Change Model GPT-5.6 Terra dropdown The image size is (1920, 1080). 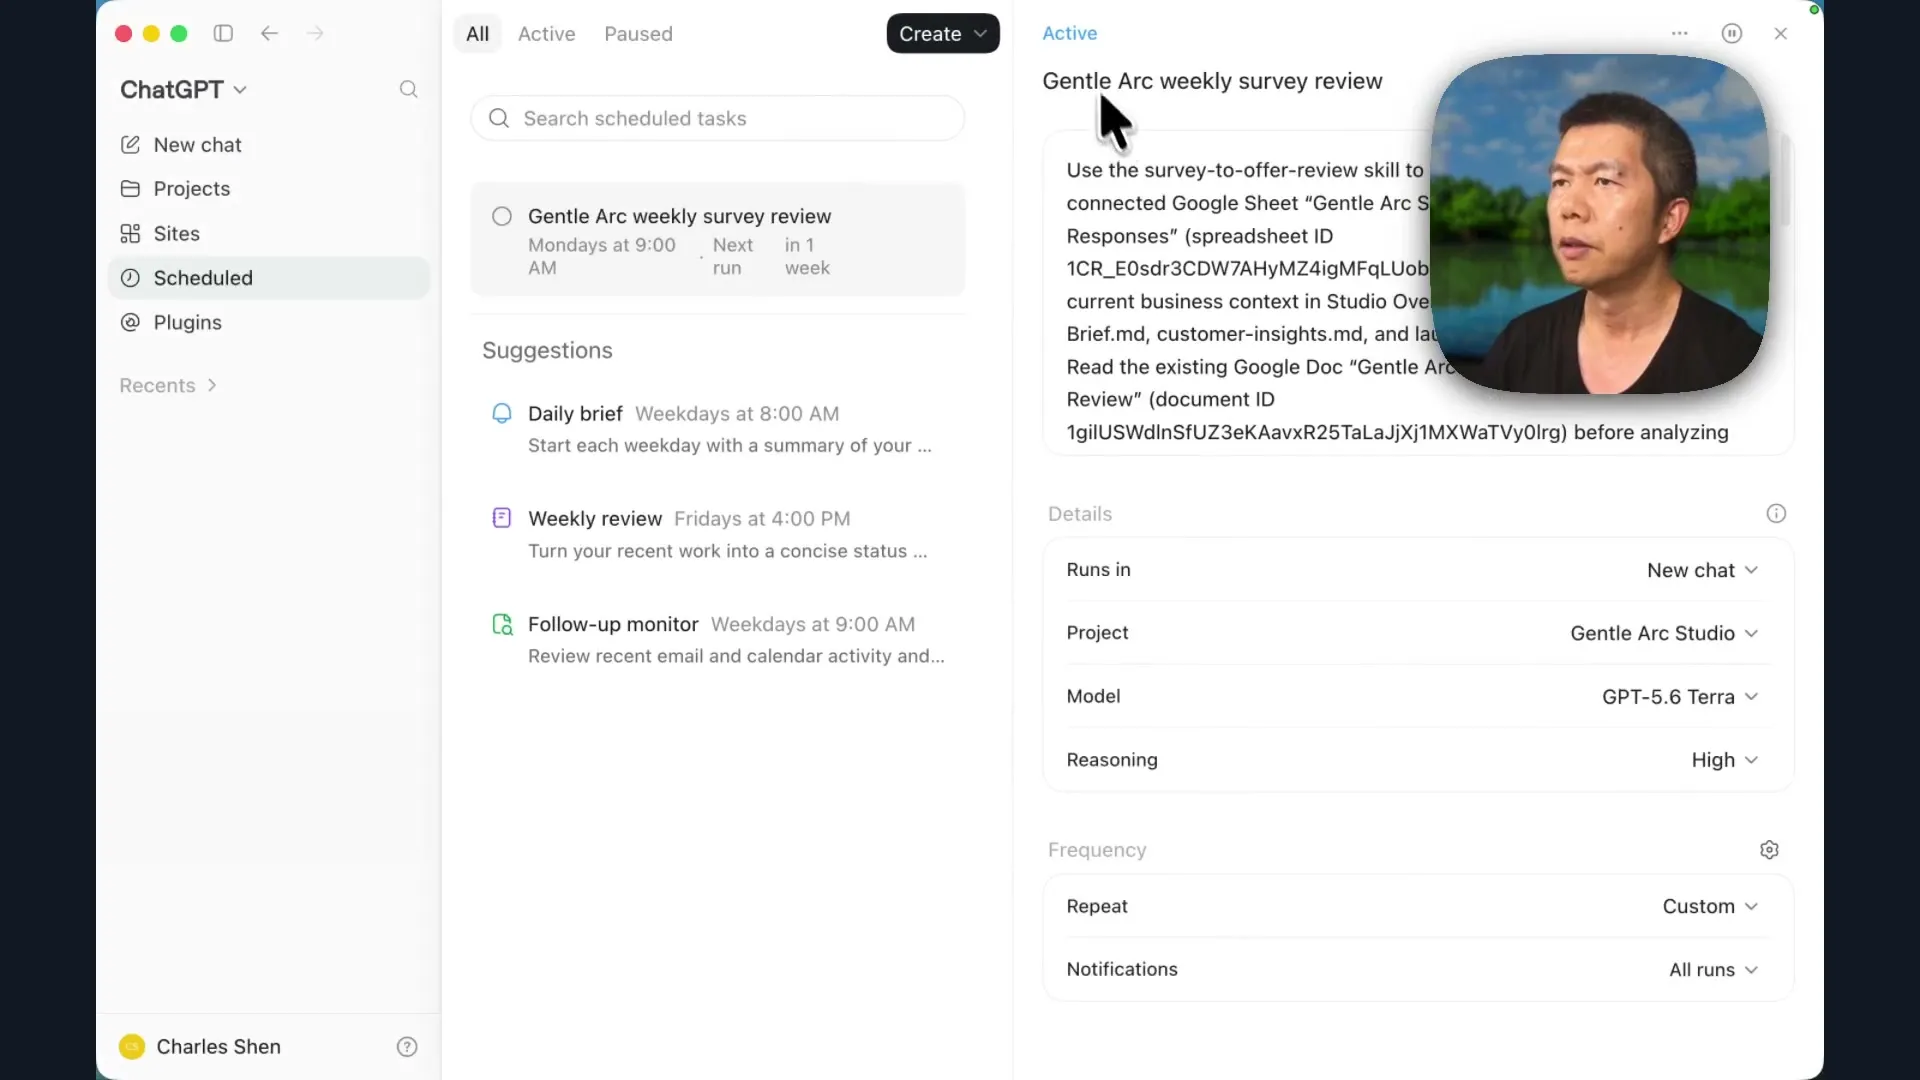click(x=1680, y=697)
